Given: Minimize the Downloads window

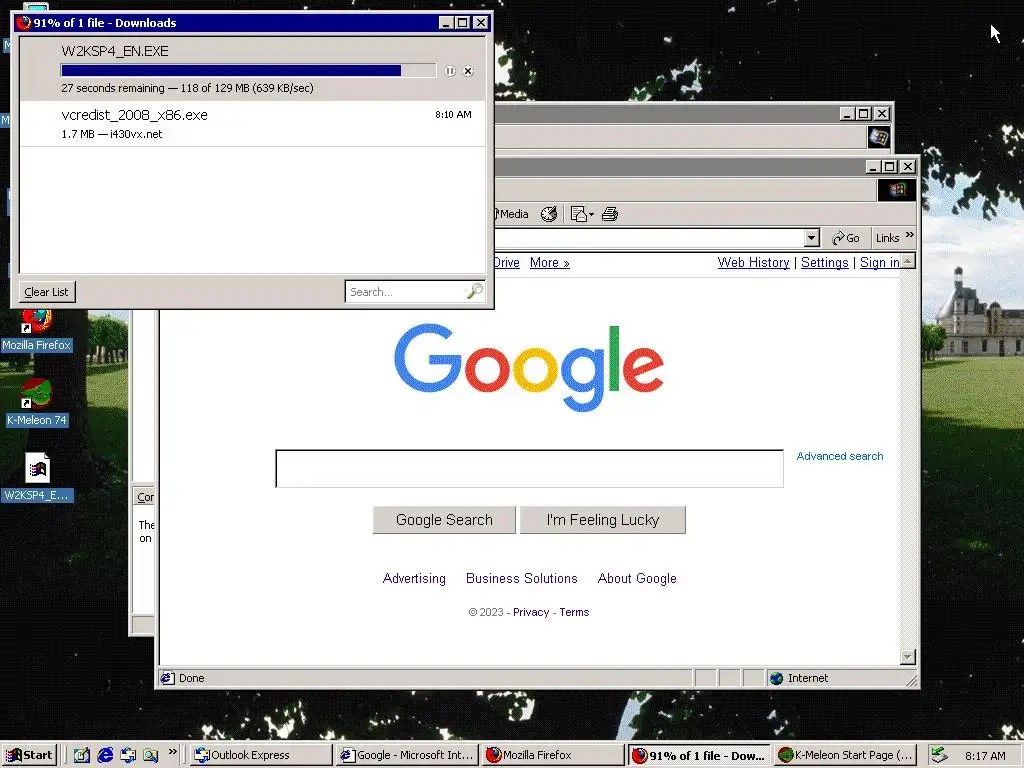Looking at the screenshot, I should tap(446, 23).
